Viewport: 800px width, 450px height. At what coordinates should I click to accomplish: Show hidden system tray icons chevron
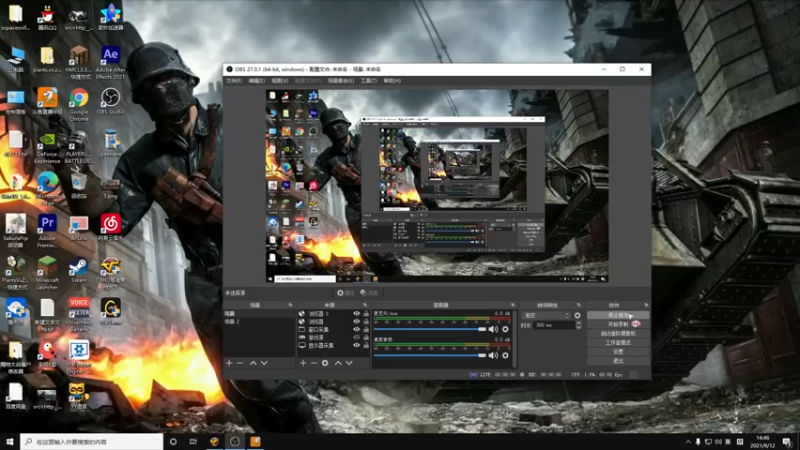[688, 441]
